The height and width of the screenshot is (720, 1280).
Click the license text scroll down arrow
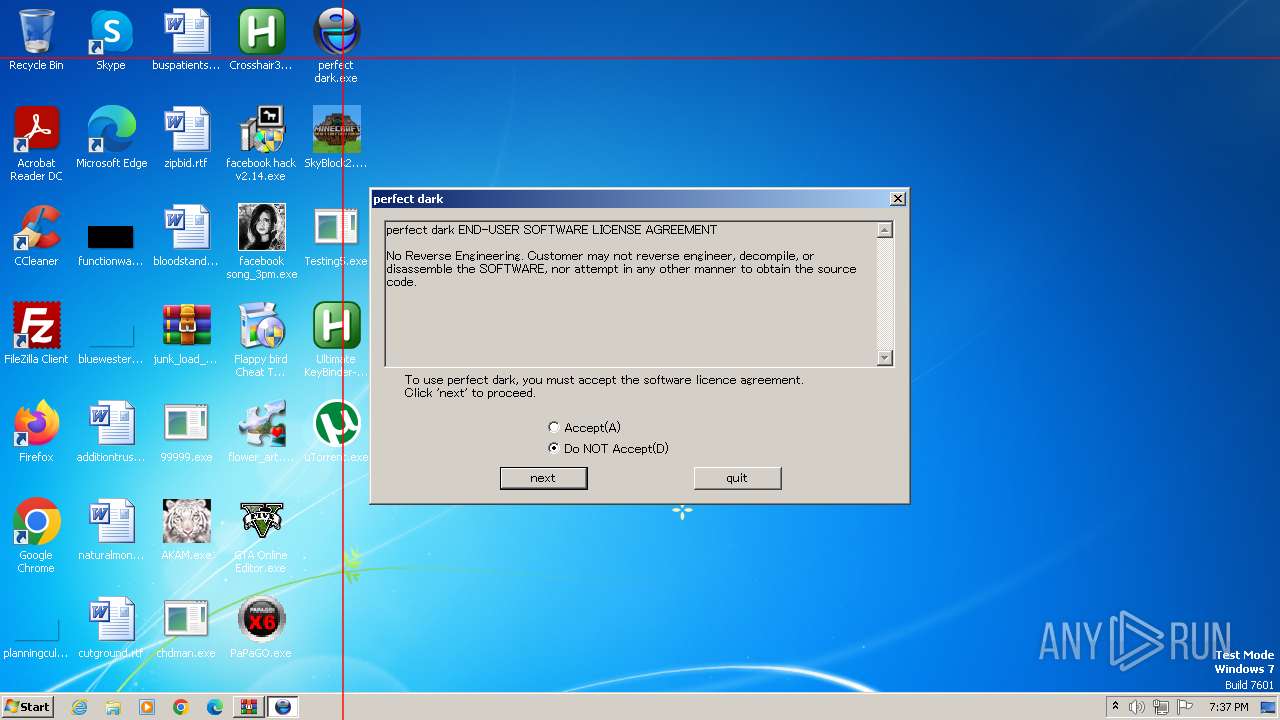coord(884,358)
